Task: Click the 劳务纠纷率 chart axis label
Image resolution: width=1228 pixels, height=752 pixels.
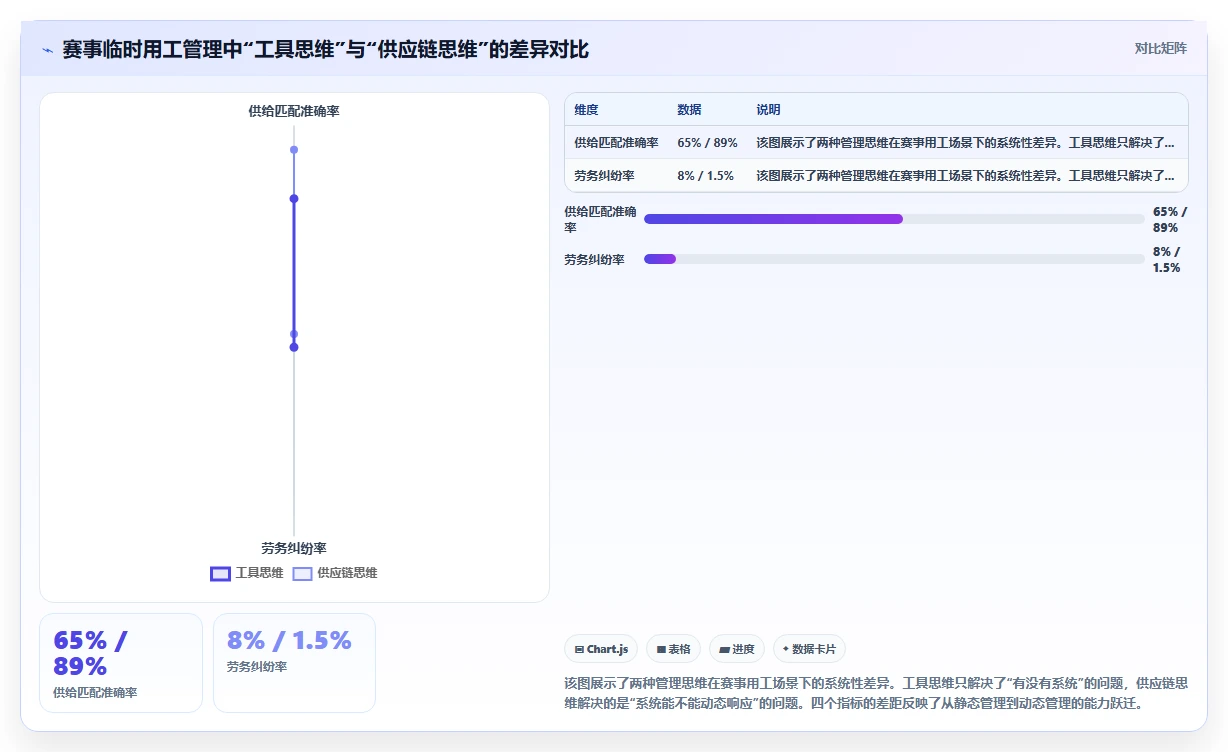Action: pyautogui.click(x=294, y=548)
